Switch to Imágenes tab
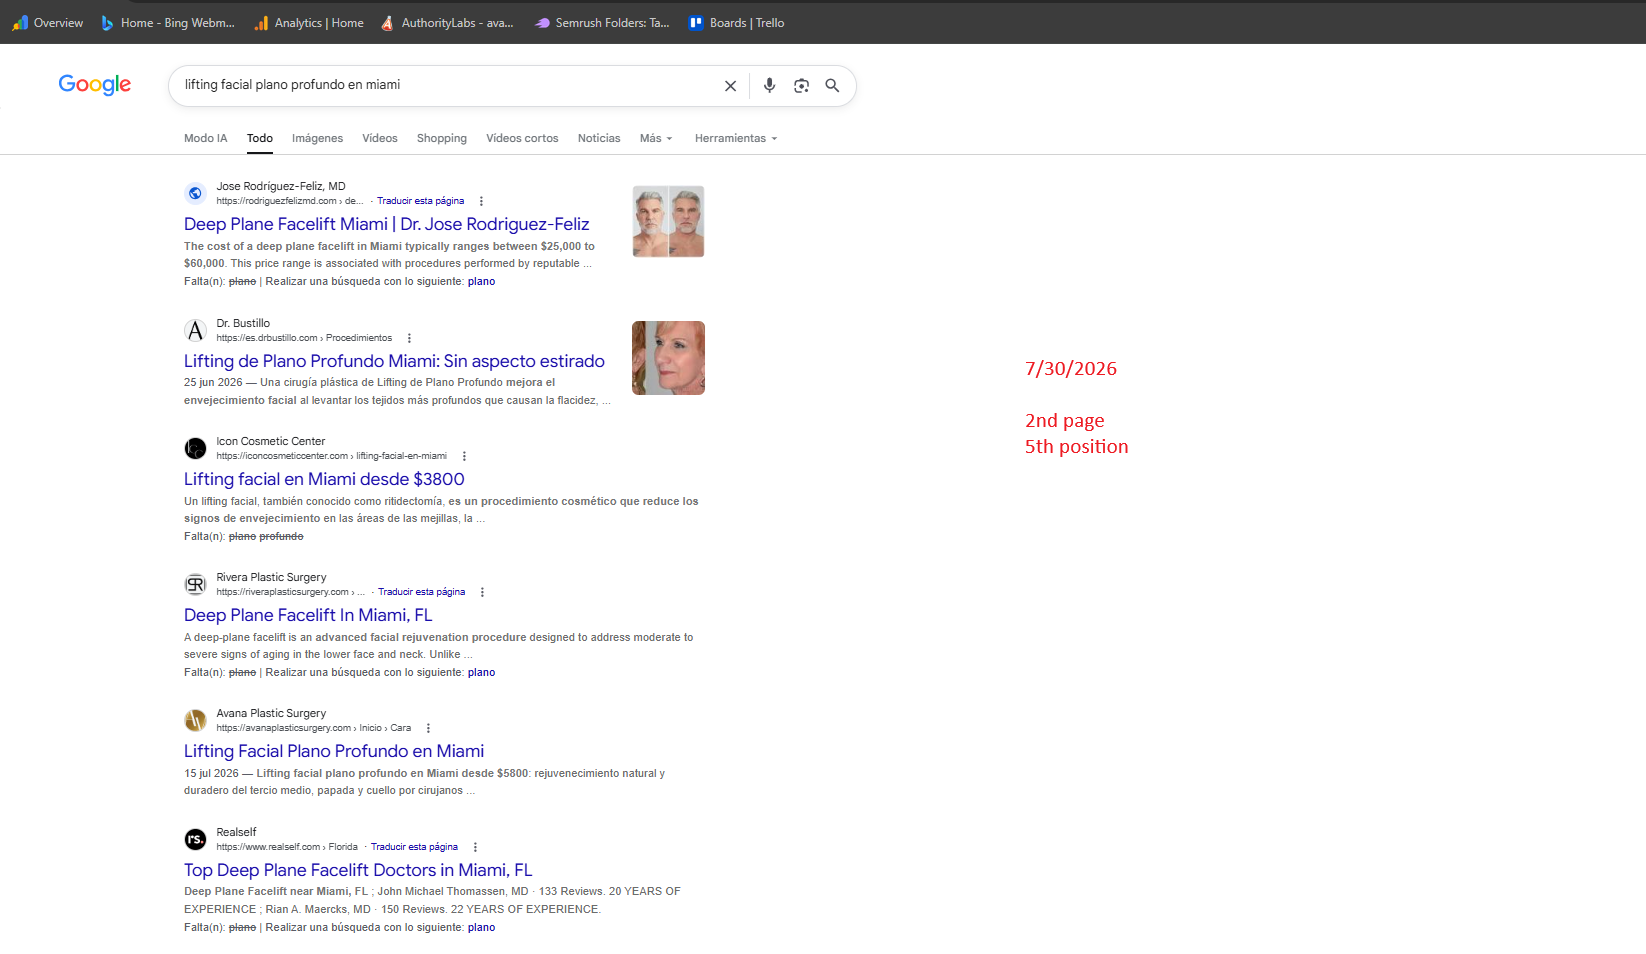 [x=317, y=138]
